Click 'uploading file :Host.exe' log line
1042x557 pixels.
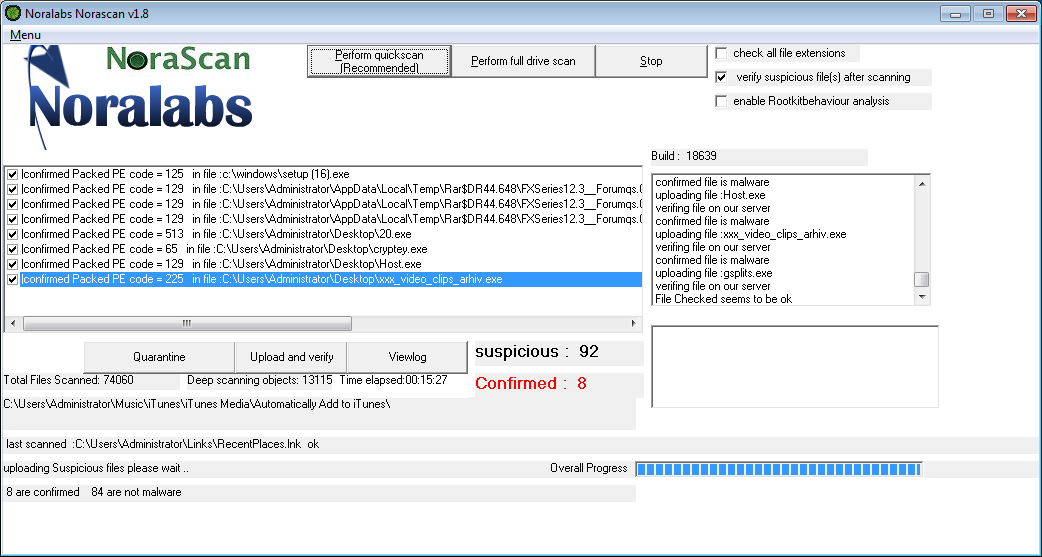click(x=710, y=195)
